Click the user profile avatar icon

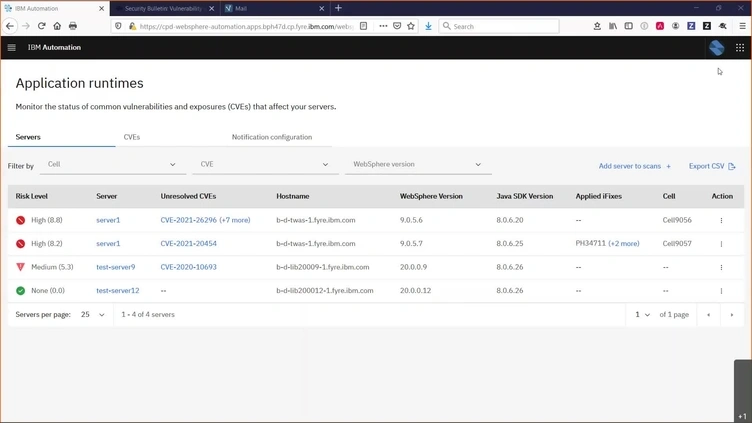click(716, 47)
